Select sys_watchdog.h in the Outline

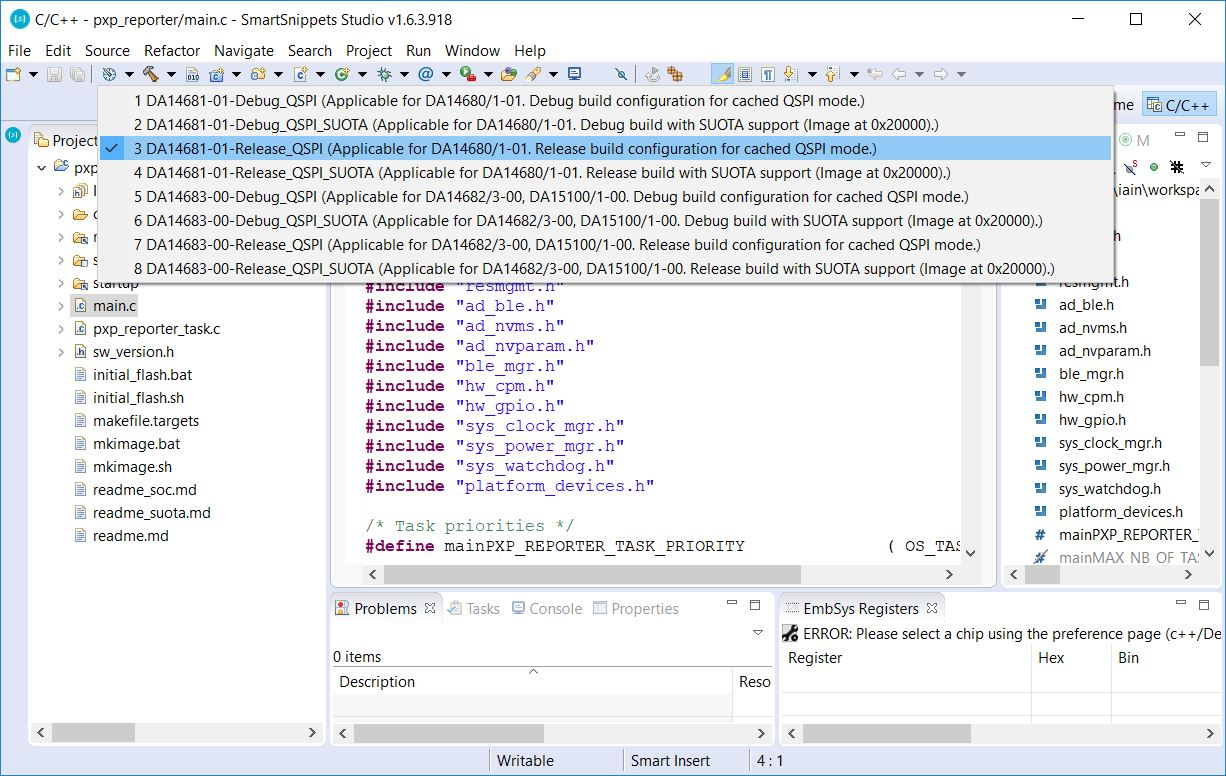1098,489
